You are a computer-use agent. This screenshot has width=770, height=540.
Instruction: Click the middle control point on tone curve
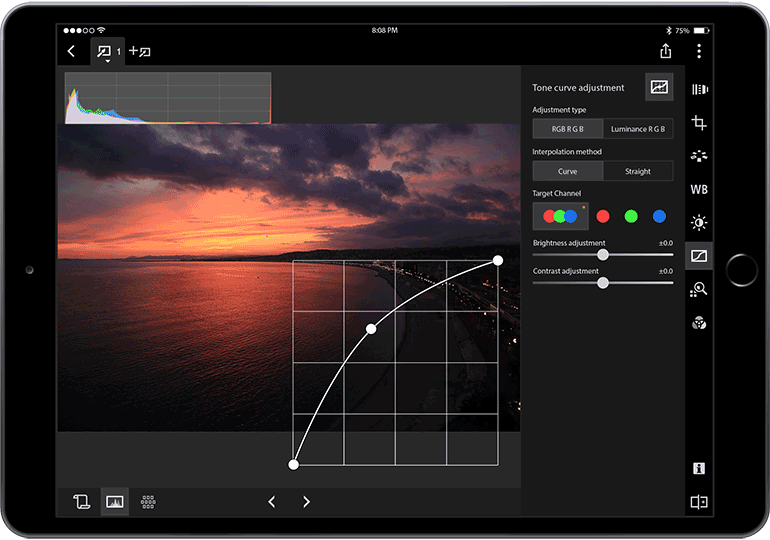pyautogui.click(x=371, y=328)
